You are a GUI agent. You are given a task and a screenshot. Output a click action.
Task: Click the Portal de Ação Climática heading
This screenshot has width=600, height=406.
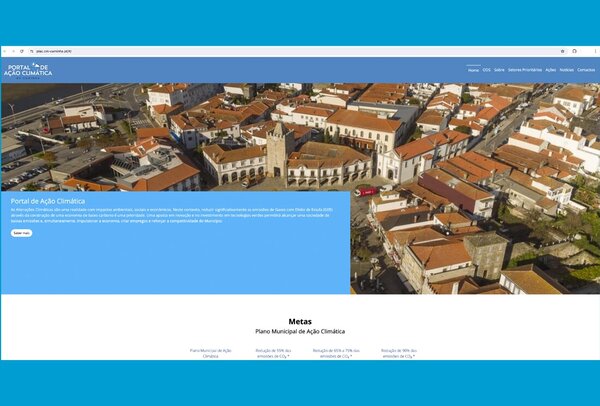pyautogui.click(x=48, y=201)
